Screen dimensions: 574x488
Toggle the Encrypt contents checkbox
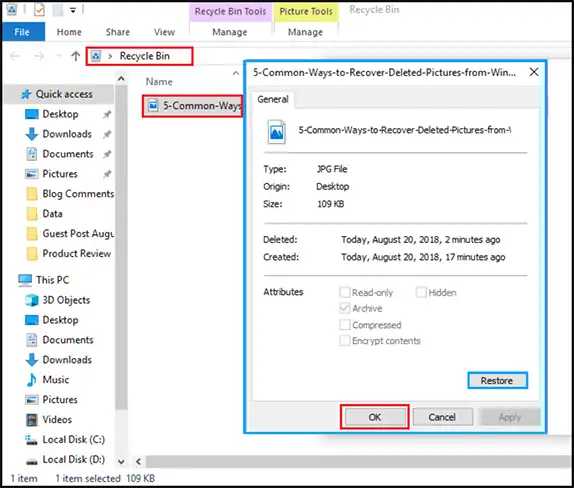pos(344,340)
